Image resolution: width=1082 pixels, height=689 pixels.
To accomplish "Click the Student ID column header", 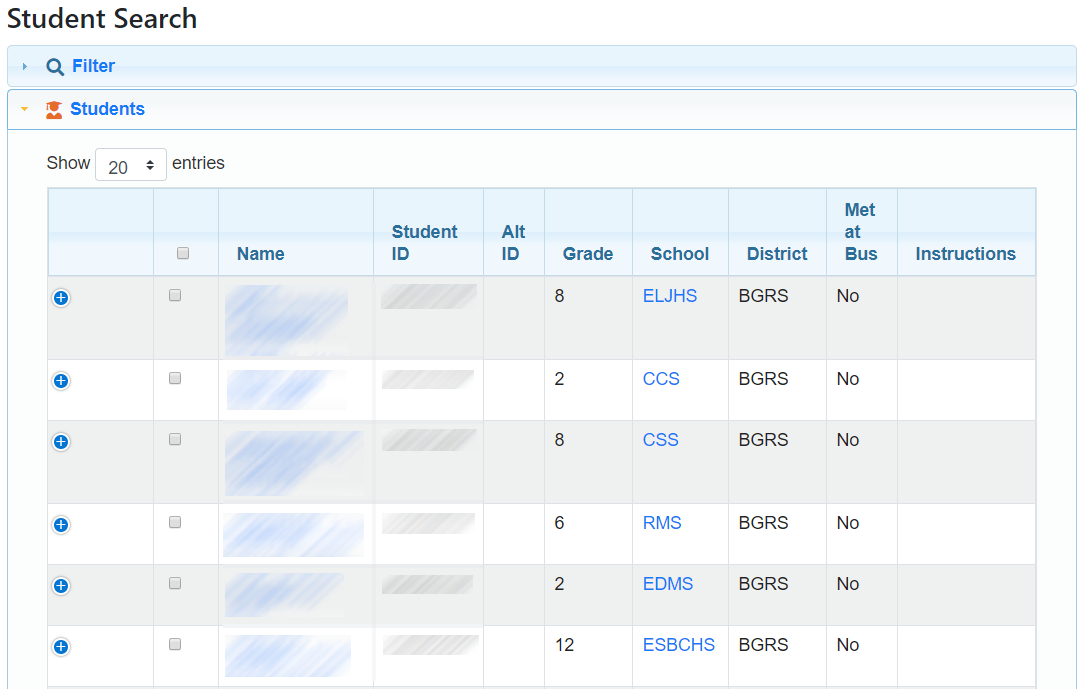I will tap(424, 243).
